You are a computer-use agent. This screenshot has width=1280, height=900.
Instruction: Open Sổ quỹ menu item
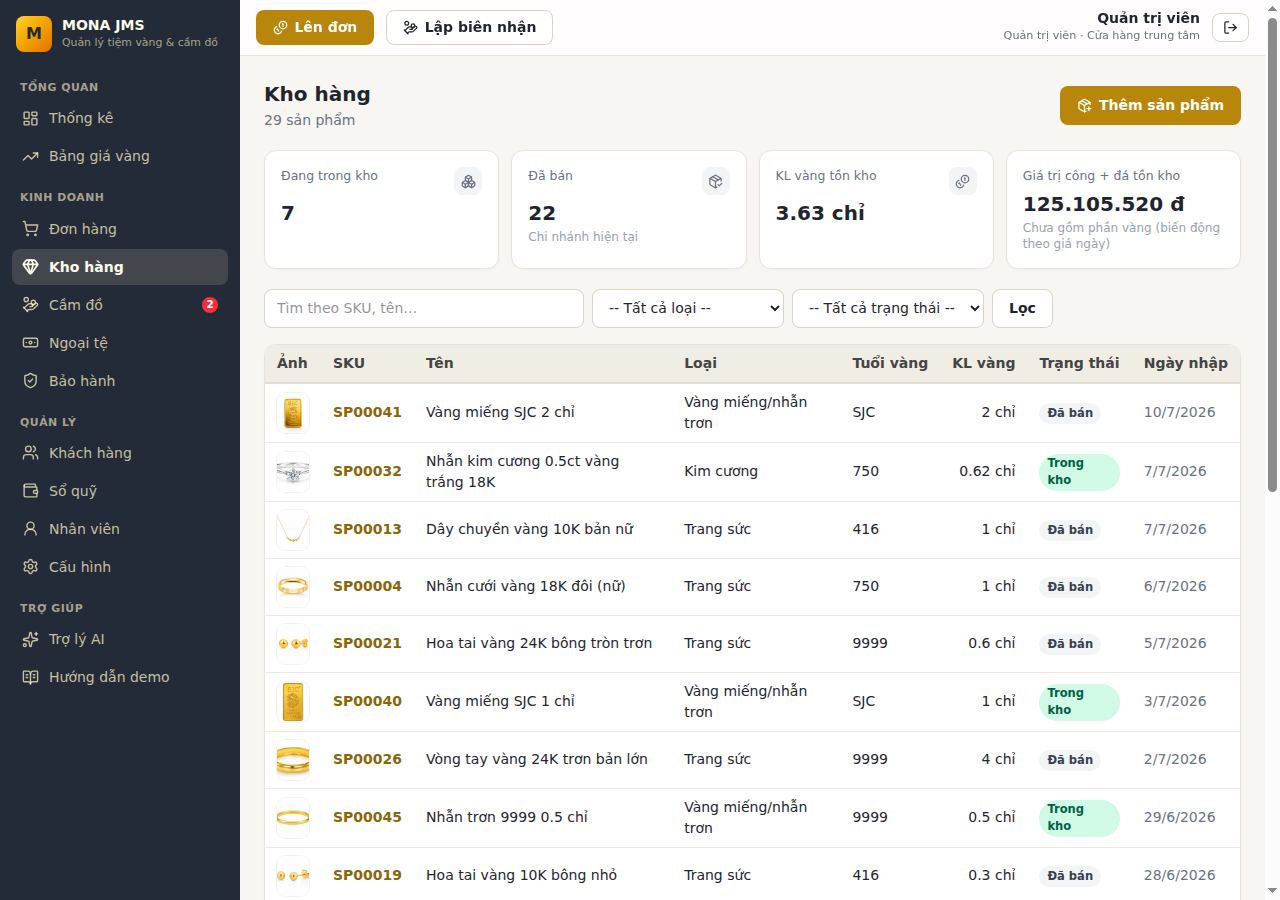tap(120, 491)
